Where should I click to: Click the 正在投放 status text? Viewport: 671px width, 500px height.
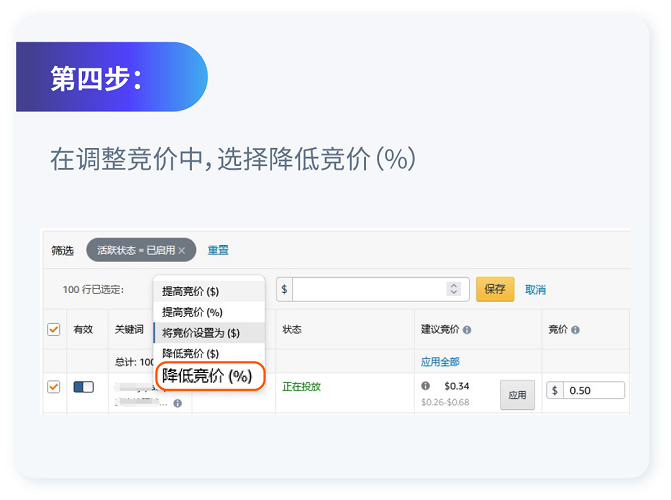coord(302,387)
